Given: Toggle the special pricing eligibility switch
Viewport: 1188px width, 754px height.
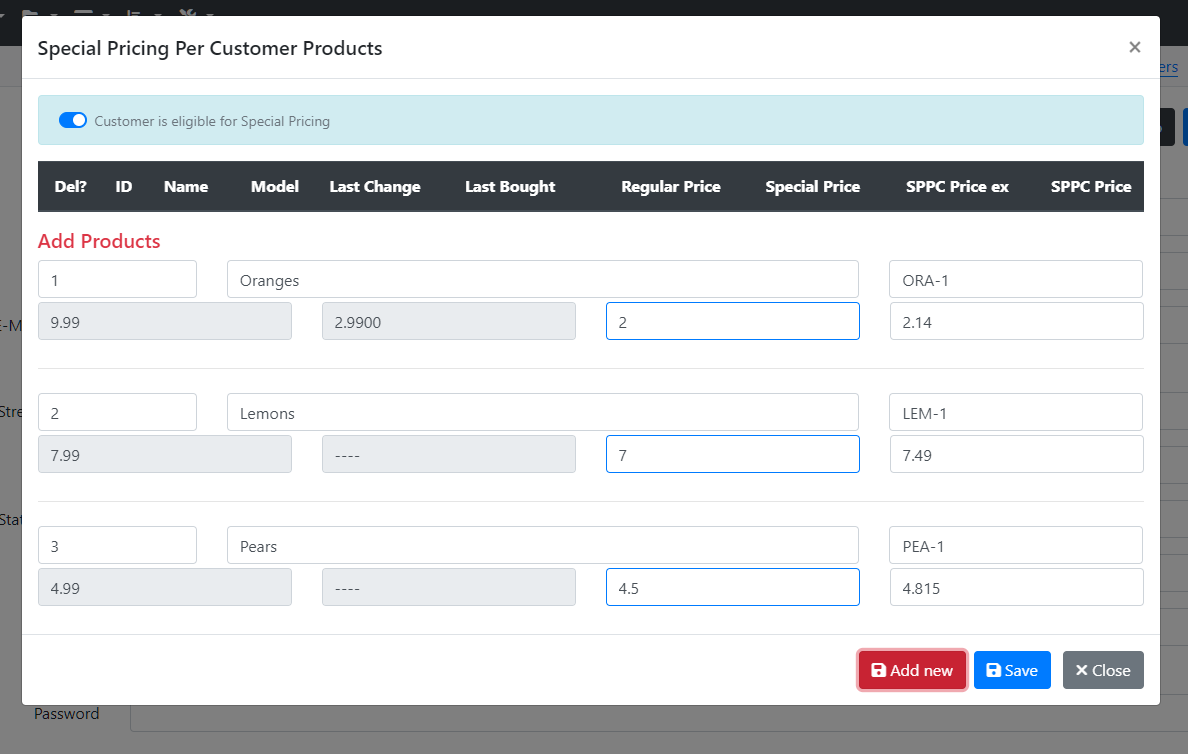Looking at the screenshot, I should point(73,120).
